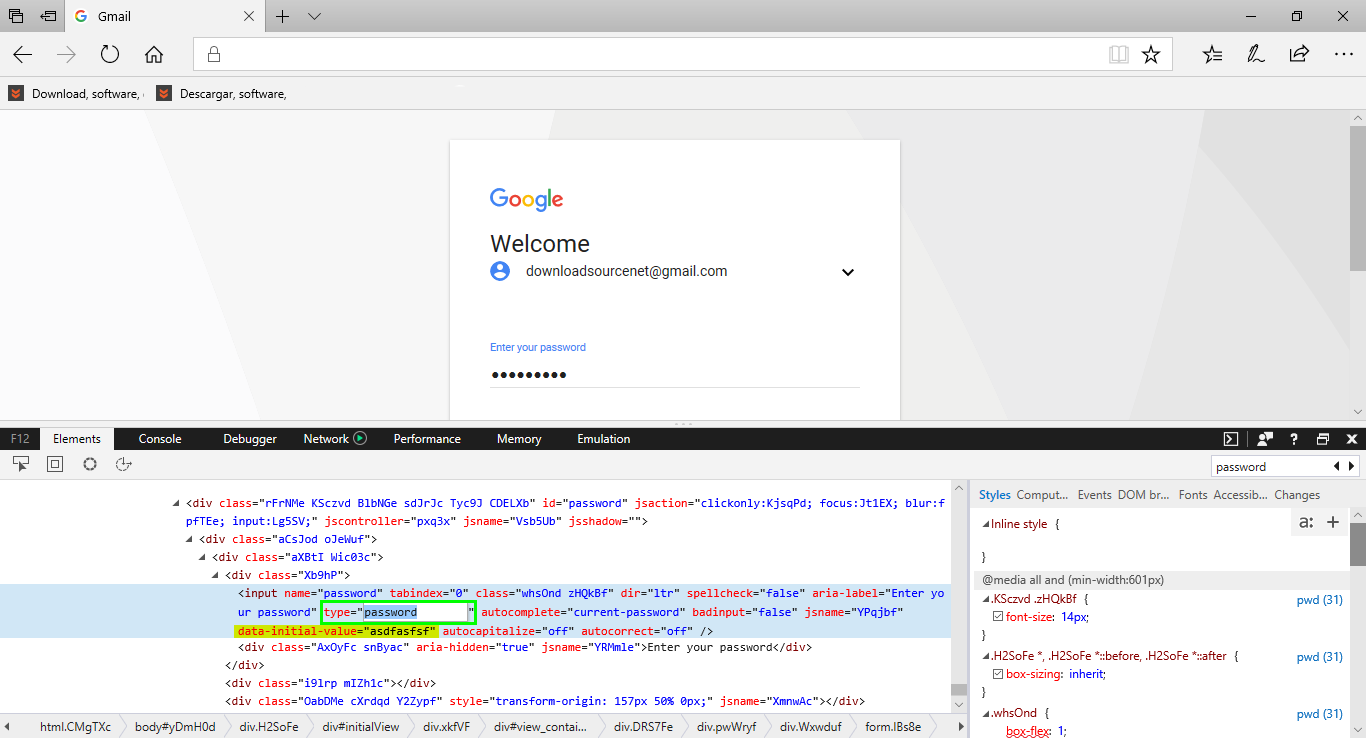This screenshot has height=738, width=1366.
Task: Open the Fonts pane tab
Action: (1193, 495)
